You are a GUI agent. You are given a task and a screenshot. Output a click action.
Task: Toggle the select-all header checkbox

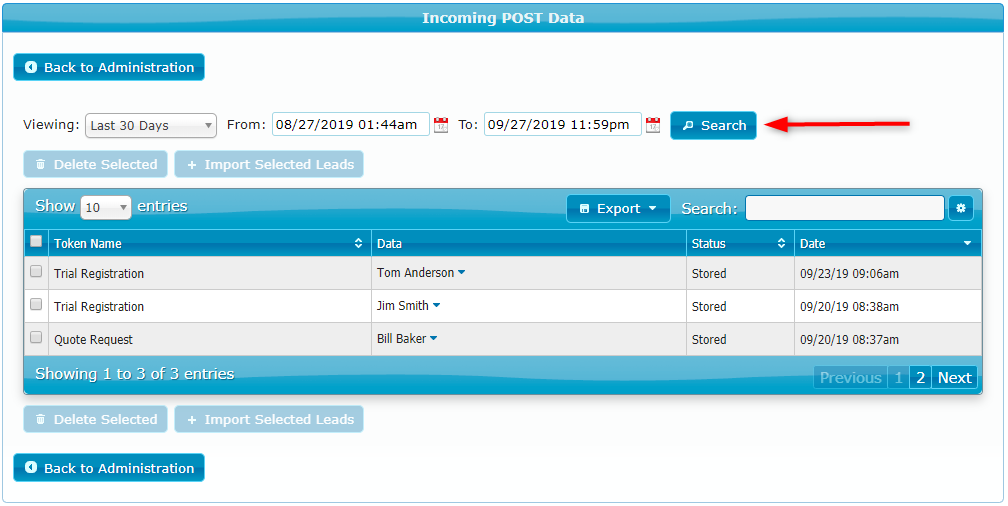pyautogui.click(x=36, y=241)
